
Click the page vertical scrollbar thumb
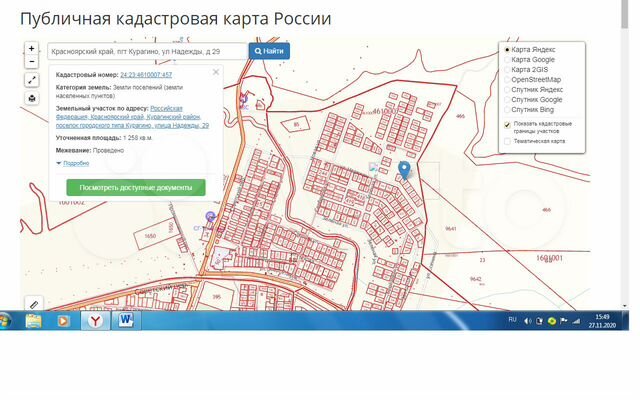pyautogui.click(x=624, y=14)
